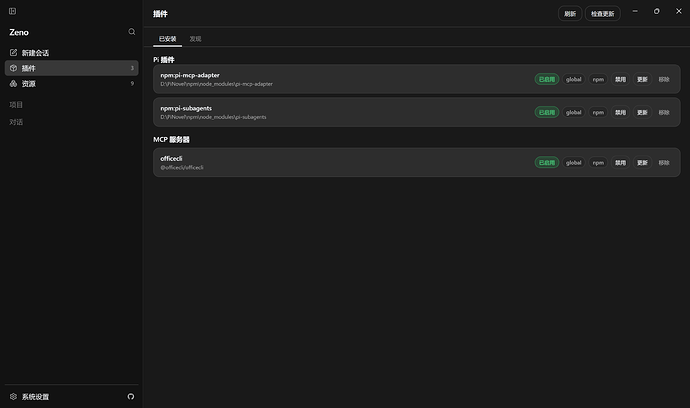Click the new conversation pencil icon
This screenshot has height=408, width=690.
(13, 53)
